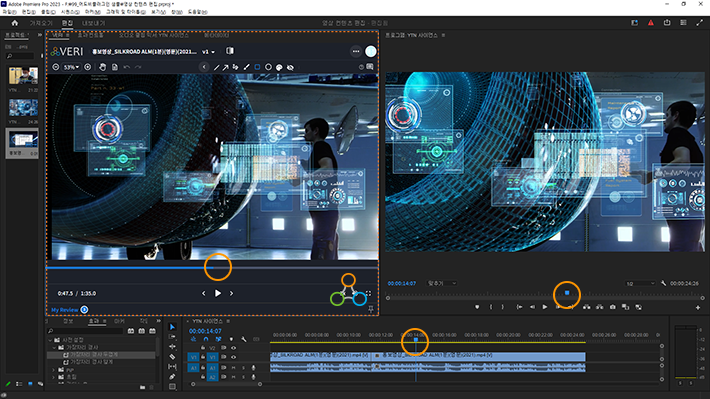Select the Track Select Forward tool
The image size is (710, 399).
pyautogui.click(x=172, y=337)
